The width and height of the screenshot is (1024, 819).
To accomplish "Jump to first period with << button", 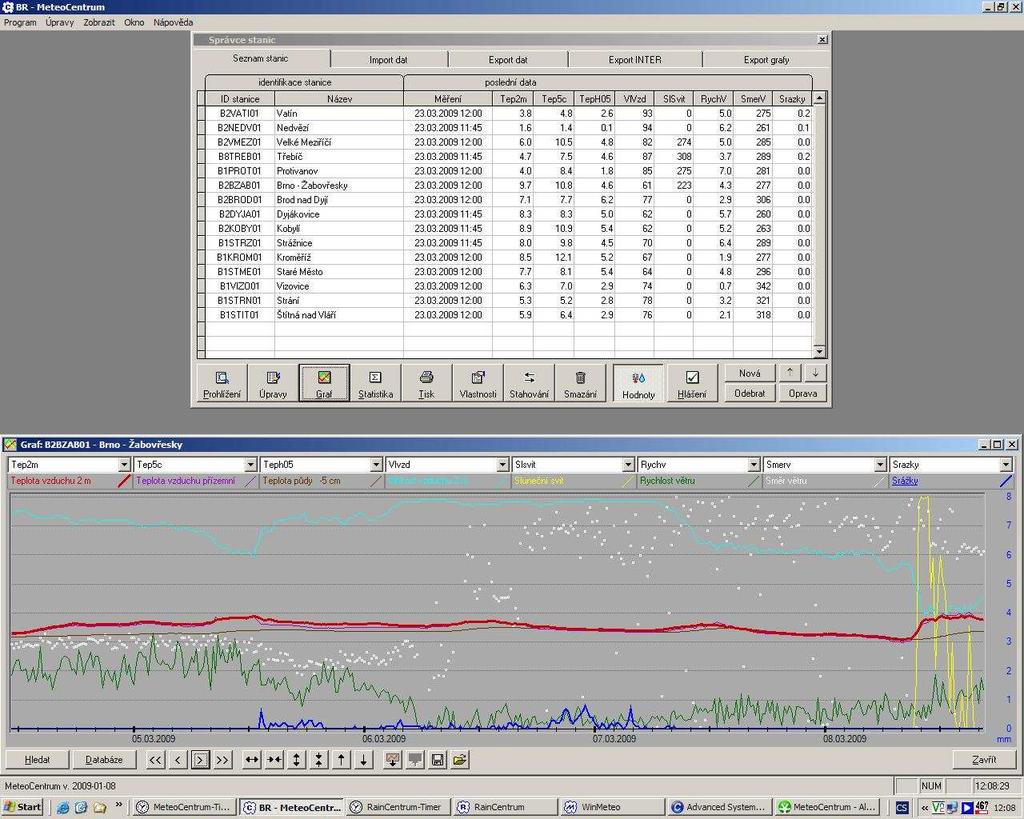I will point(155,760).
